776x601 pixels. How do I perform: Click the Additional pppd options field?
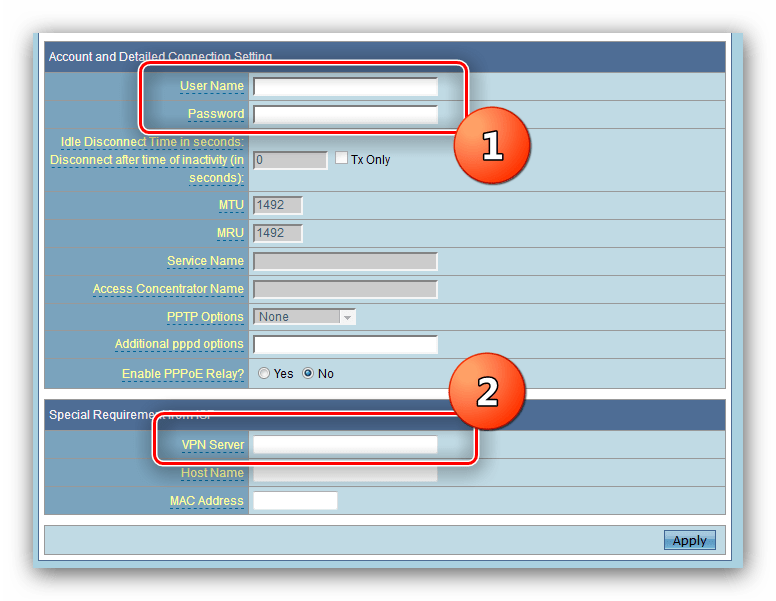pyautogui.click(x=345, y=345)
